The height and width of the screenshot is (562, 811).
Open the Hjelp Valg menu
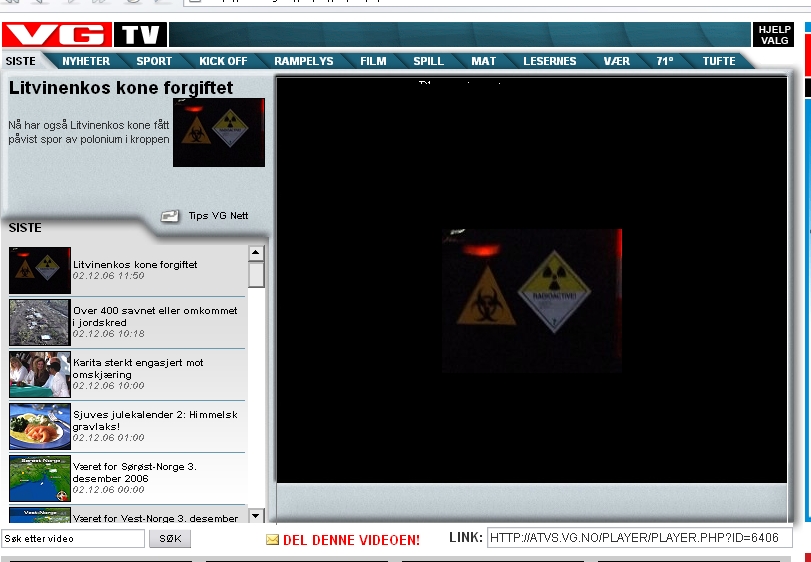773,35
